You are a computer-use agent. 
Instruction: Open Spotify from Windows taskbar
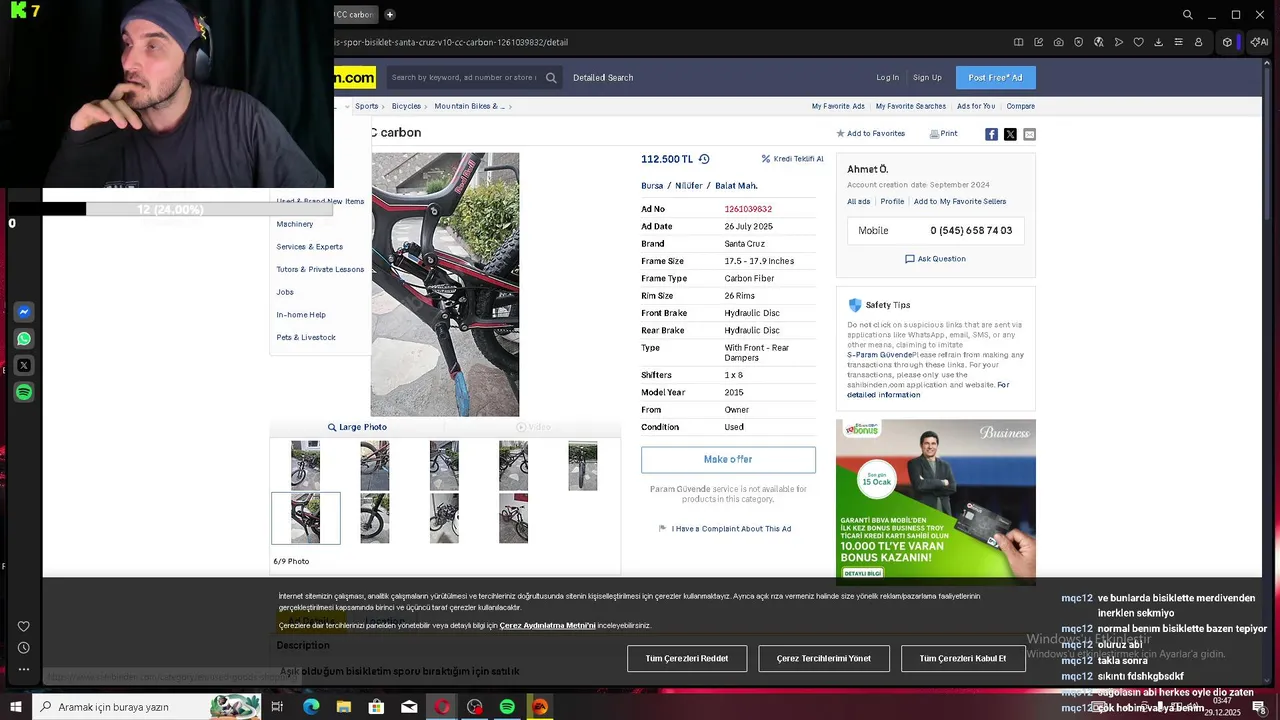click(507, 707)
